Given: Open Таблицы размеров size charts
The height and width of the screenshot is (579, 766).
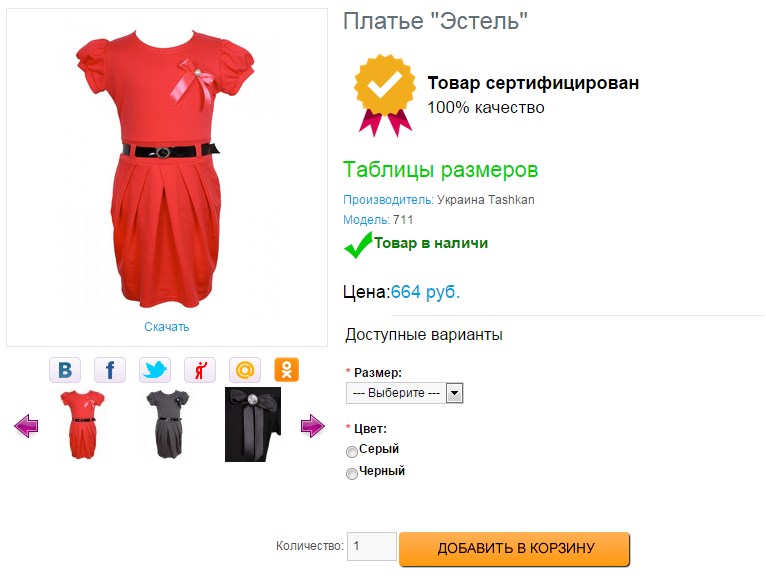Looking at the screenshot, I should click(440, 170).
